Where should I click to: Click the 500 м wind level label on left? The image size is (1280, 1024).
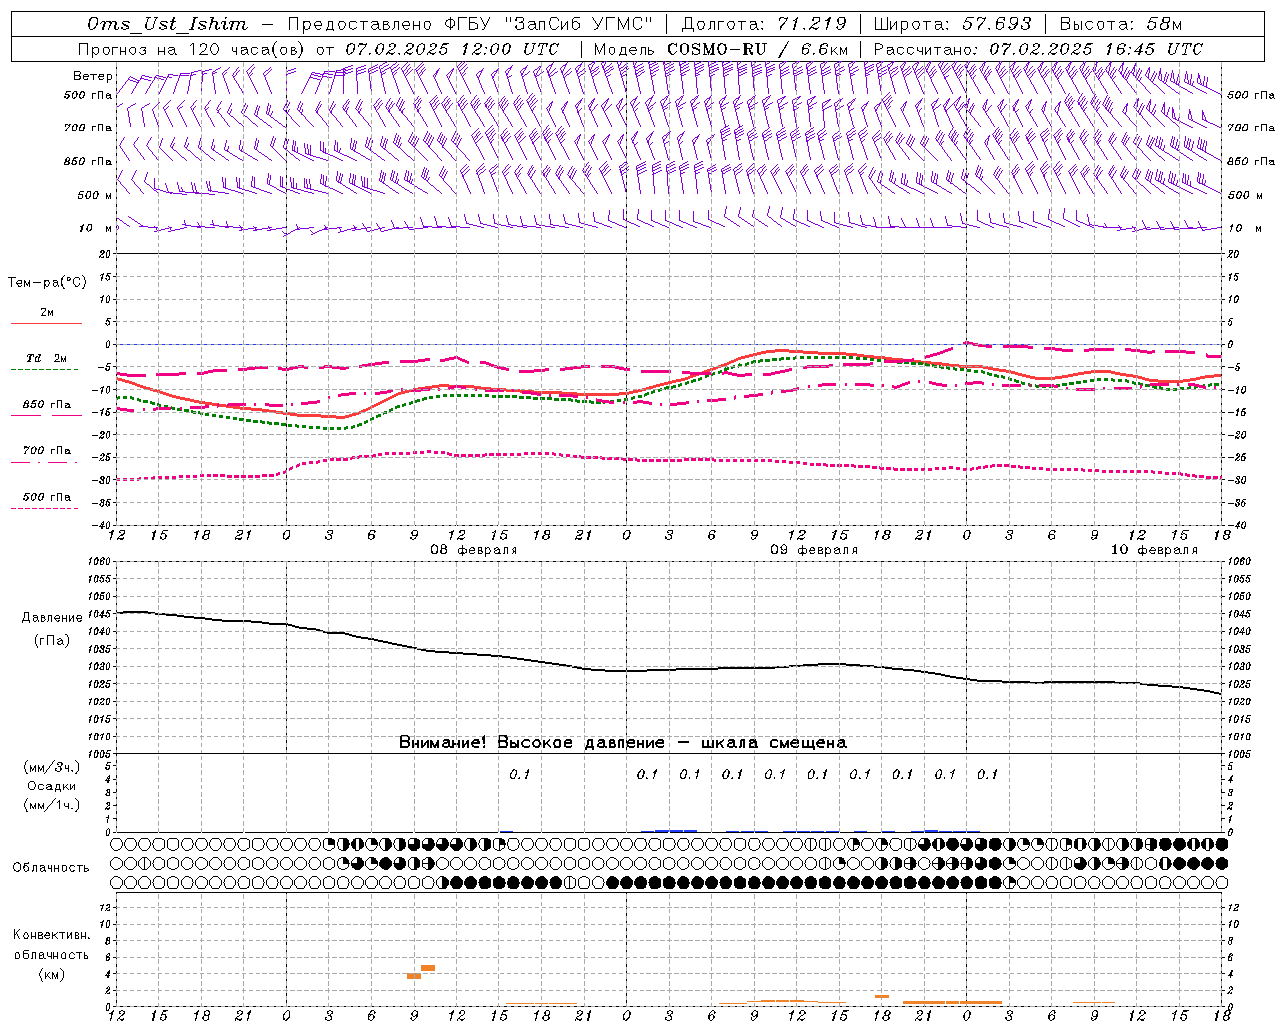coord(95,195)
